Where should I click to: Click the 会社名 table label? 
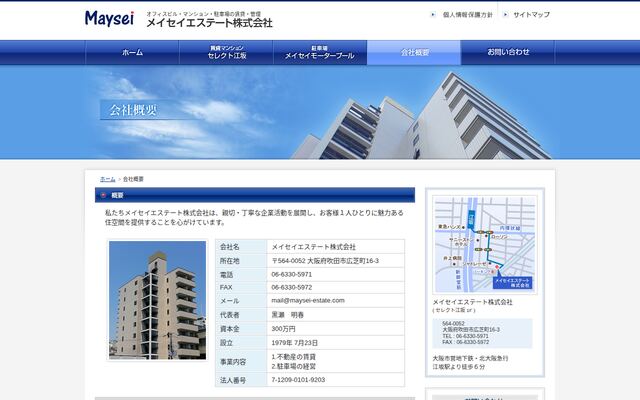(230, 247)
